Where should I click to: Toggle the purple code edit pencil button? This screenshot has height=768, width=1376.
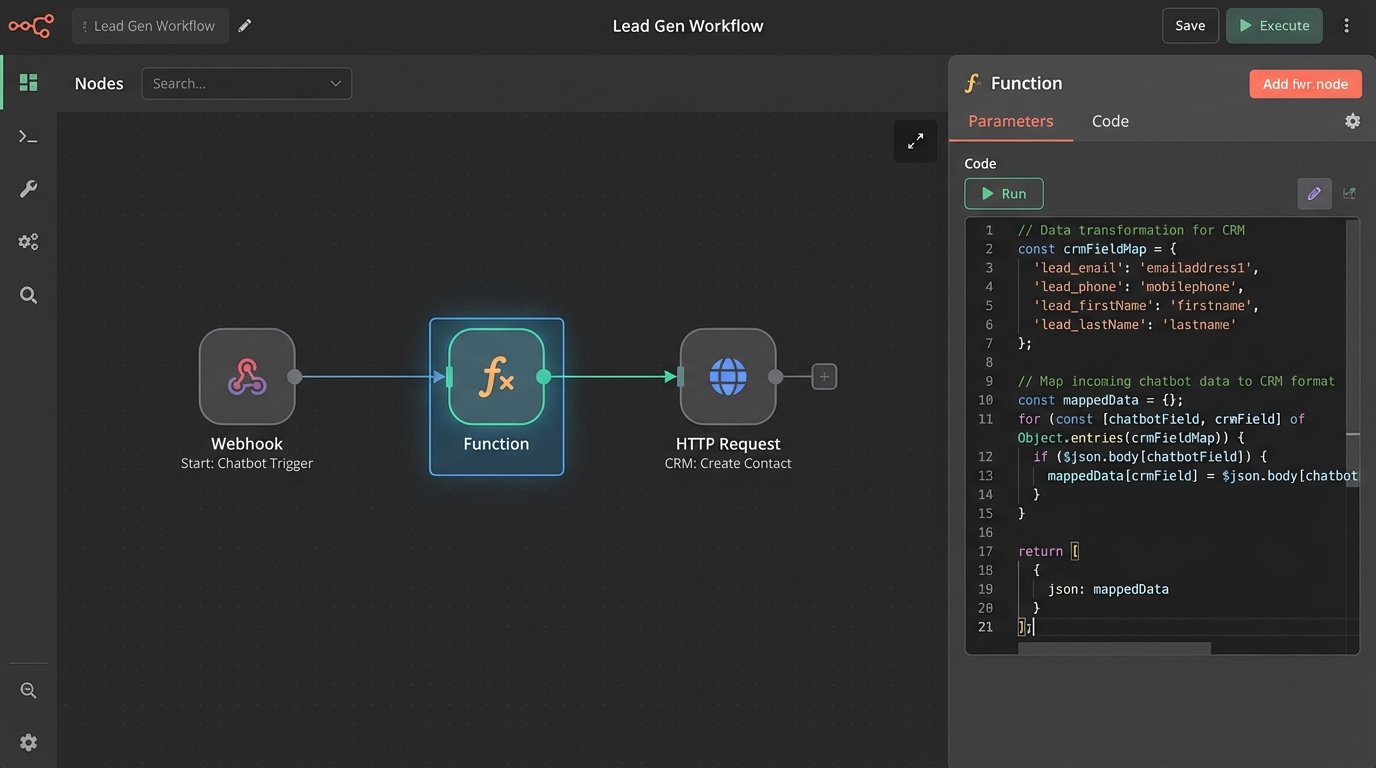pyautogui.click(x=1314, y=194)
